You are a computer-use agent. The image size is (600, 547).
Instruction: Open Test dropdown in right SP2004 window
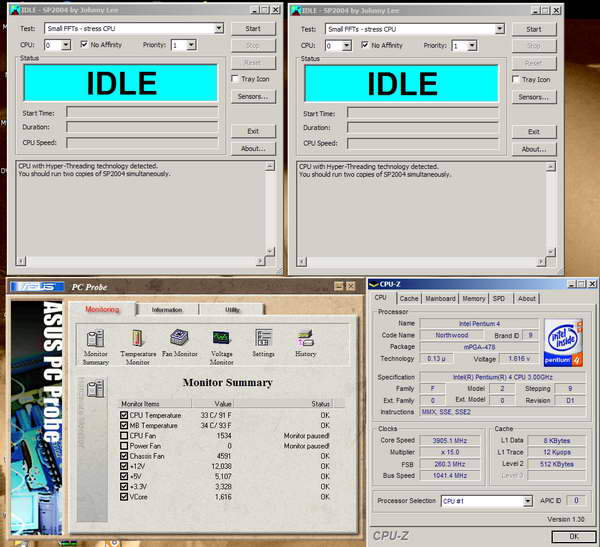[499, 29]
